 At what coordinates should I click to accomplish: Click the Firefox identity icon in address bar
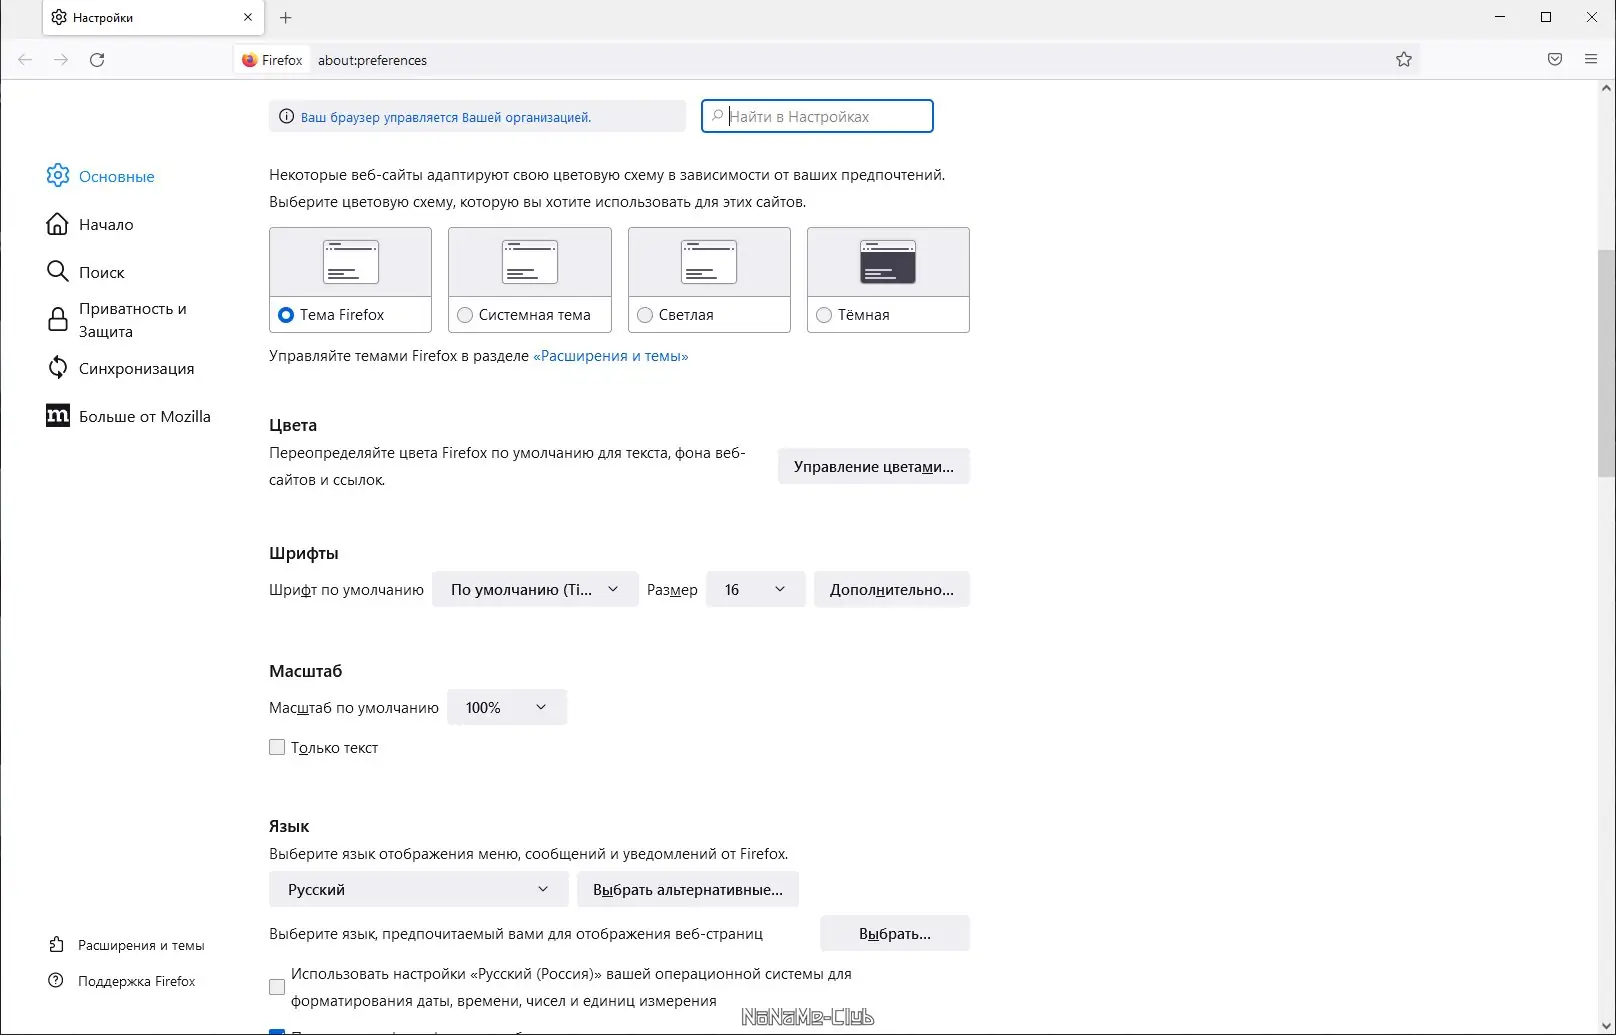click(250, 60)
